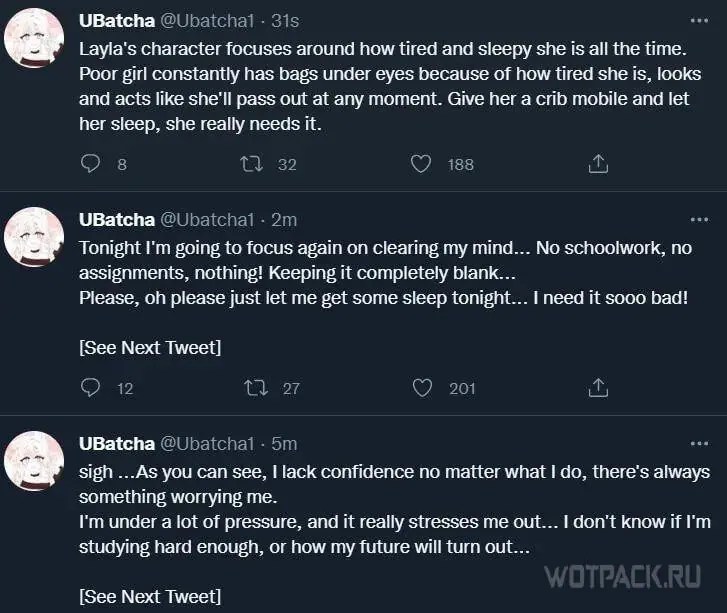Share the Layla character tweet
727x613 pixels.
coord(598,164)
